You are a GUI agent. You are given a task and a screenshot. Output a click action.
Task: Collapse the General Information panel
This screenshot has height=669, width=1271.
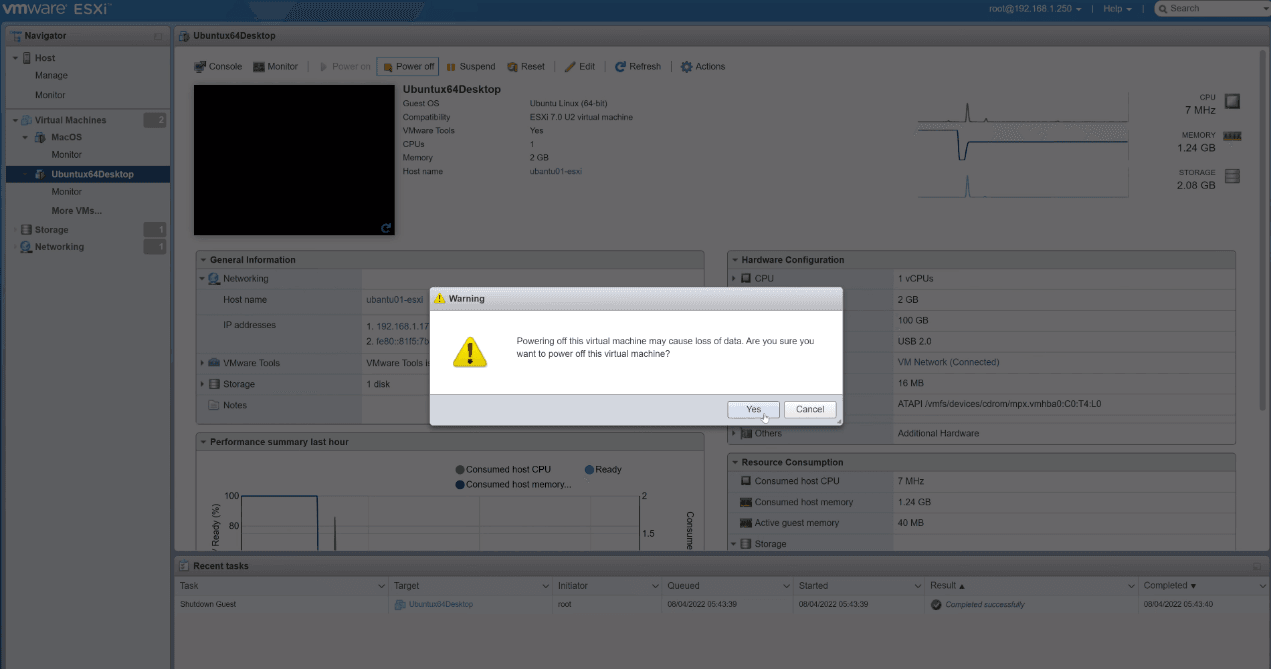pos(203,260)
